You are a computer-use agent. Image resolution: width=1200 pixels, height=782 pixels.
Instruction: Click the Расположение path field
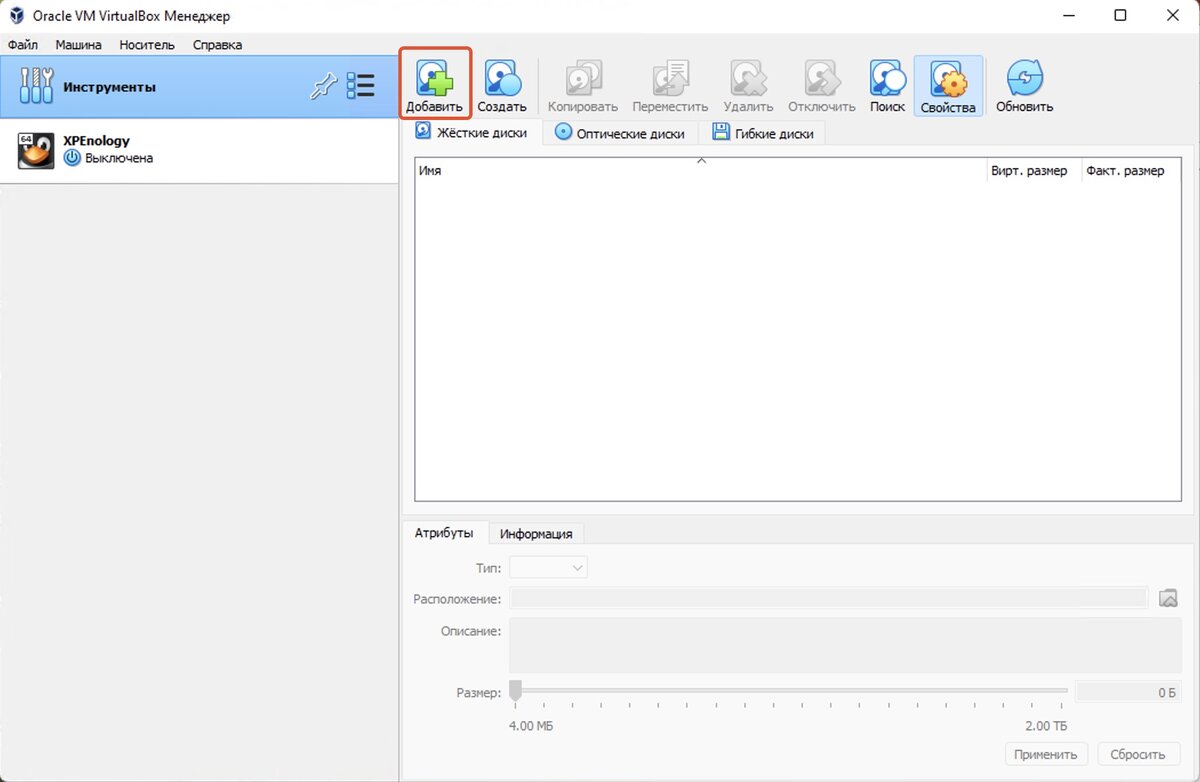click(x=828, y=598)
